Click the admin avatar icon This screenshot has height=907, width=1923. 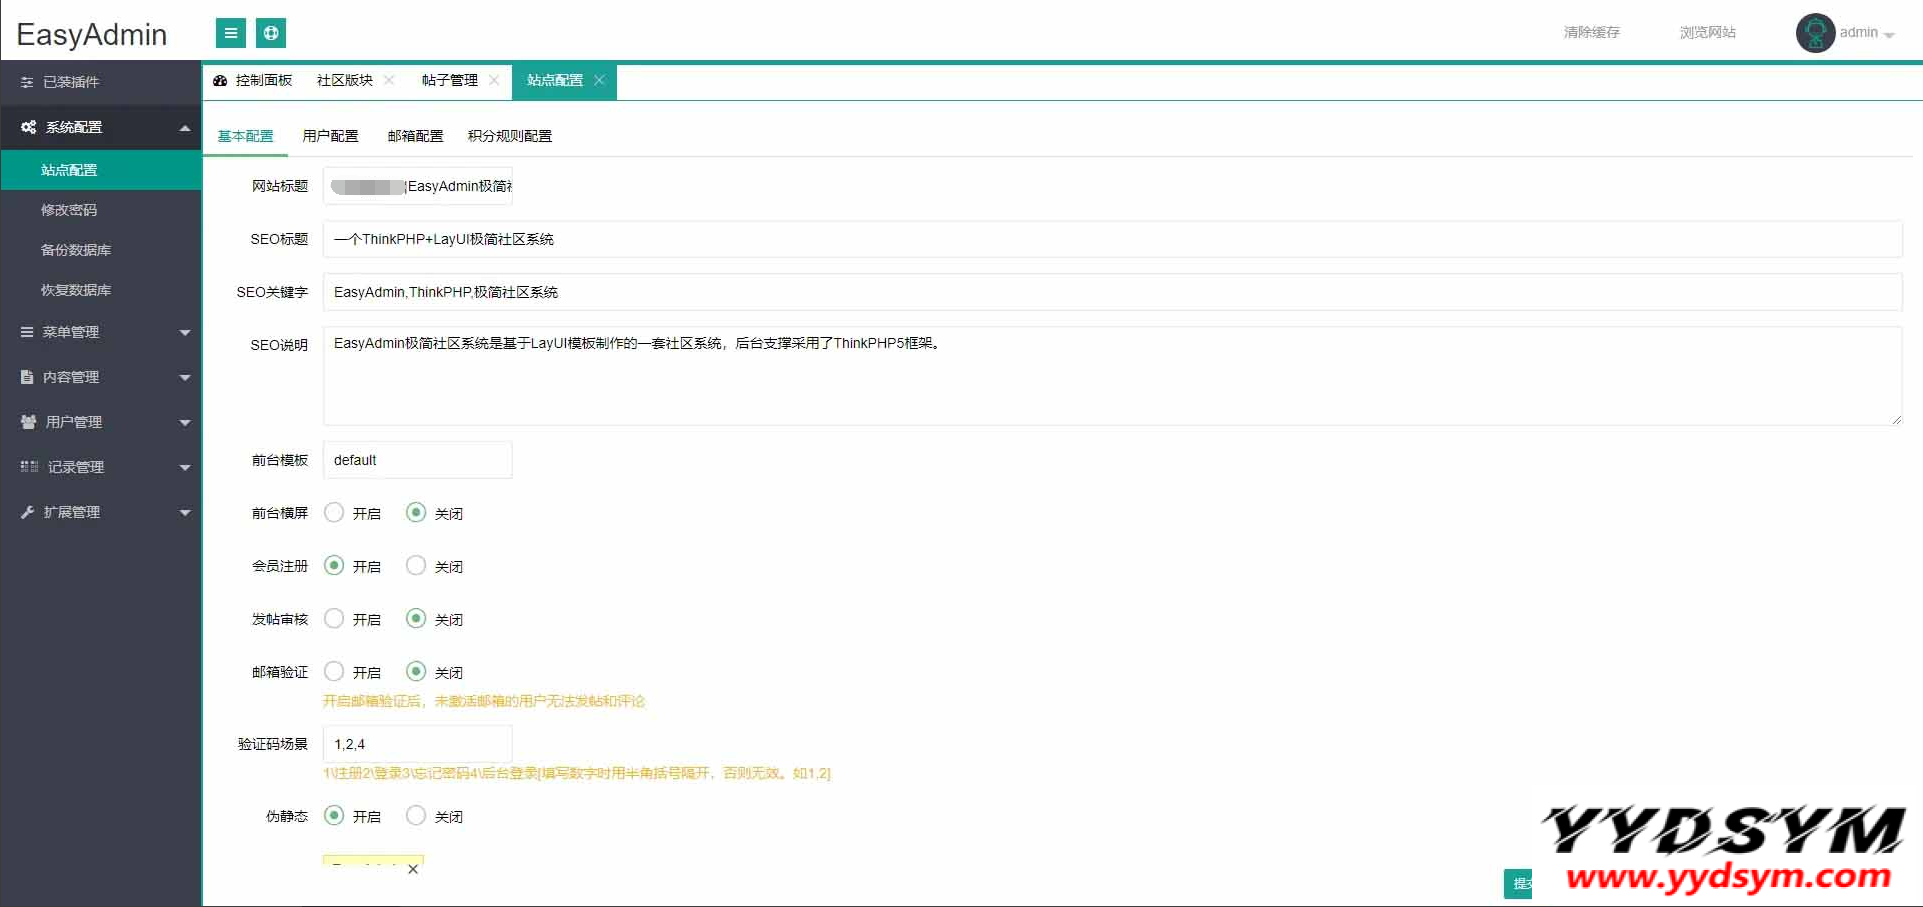pos(1814,33)
